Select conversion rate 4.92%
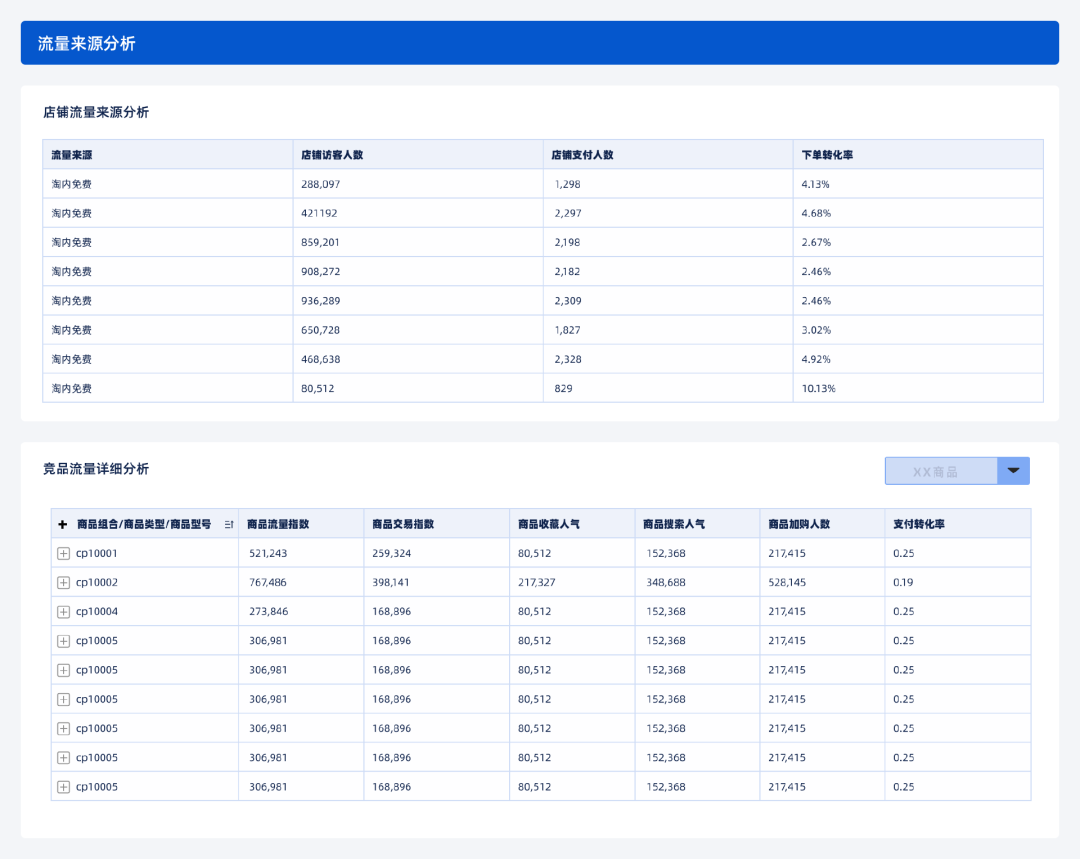 point(816,359)
